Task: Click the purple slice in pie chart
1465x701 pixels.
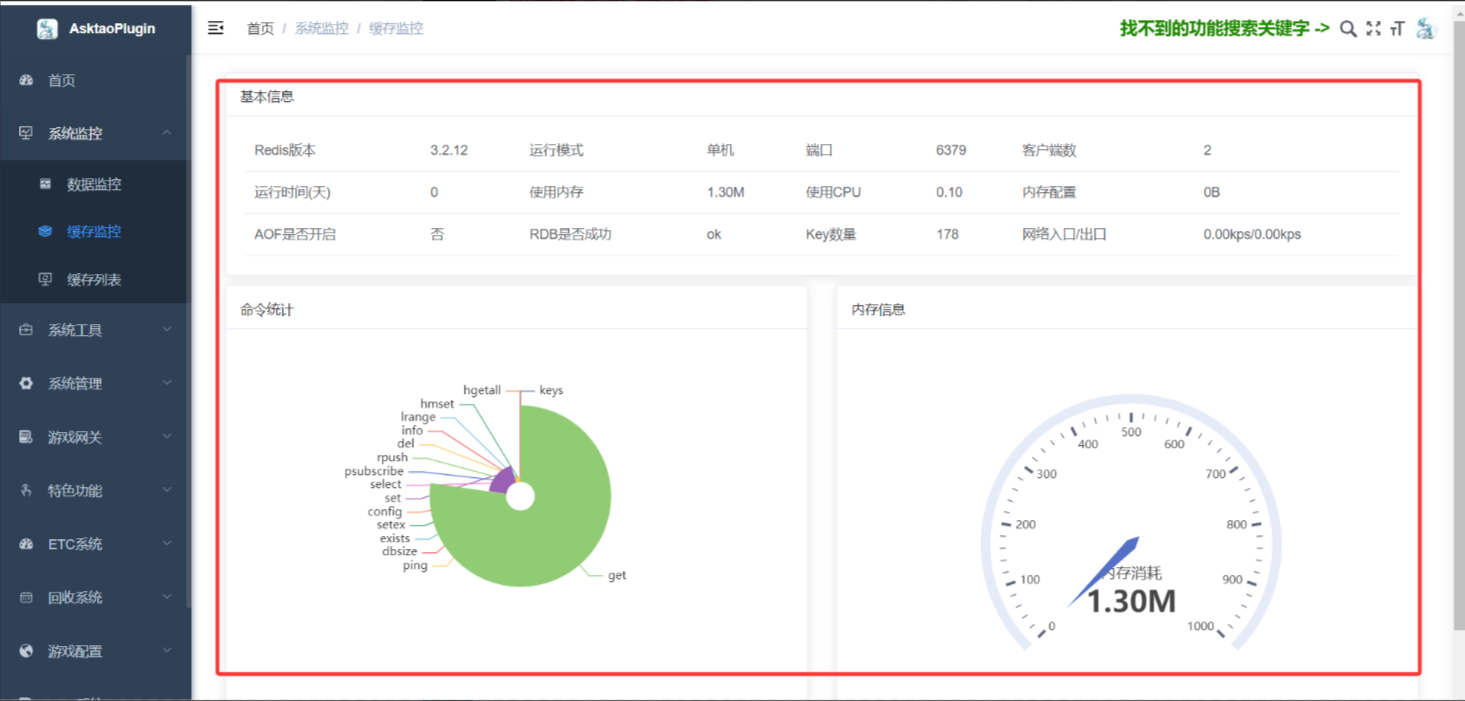Action: [502, 480]
